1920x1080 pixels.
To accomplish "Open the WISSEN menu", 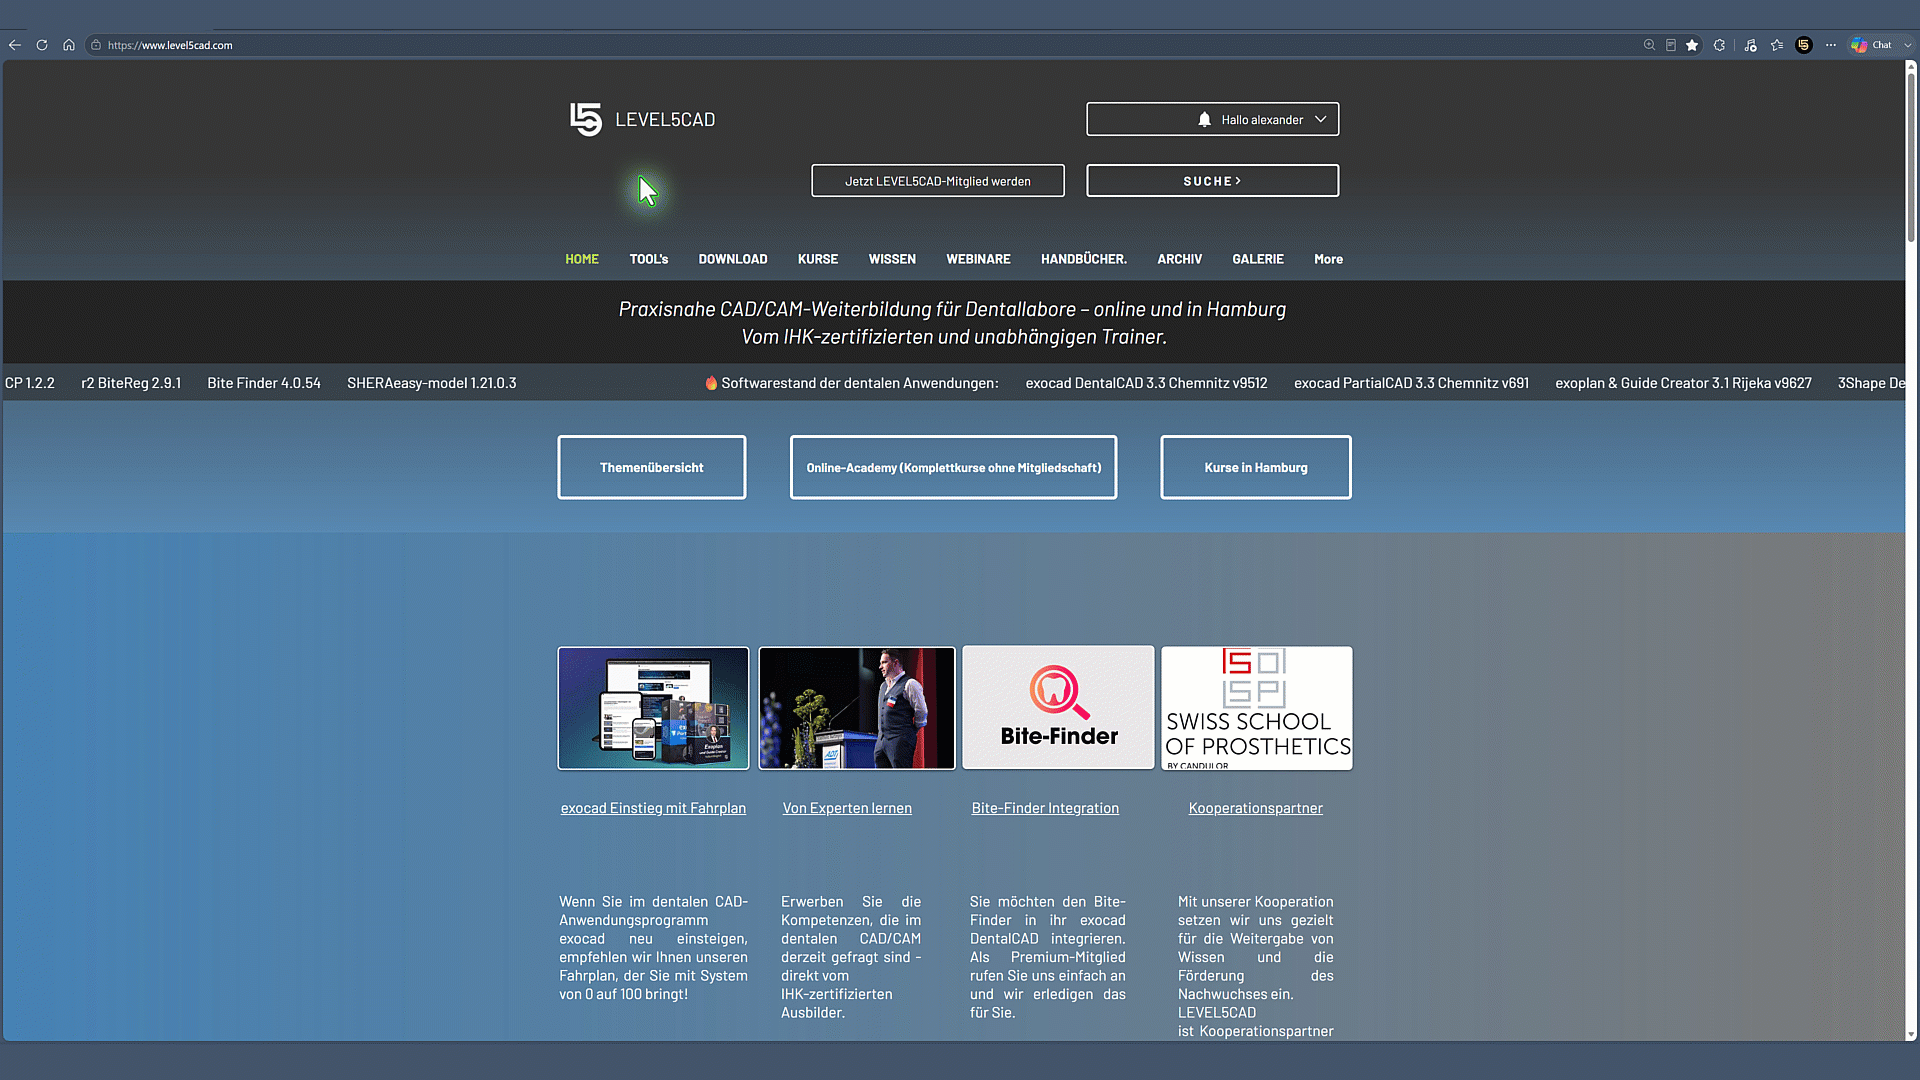I will click(892, 259).
